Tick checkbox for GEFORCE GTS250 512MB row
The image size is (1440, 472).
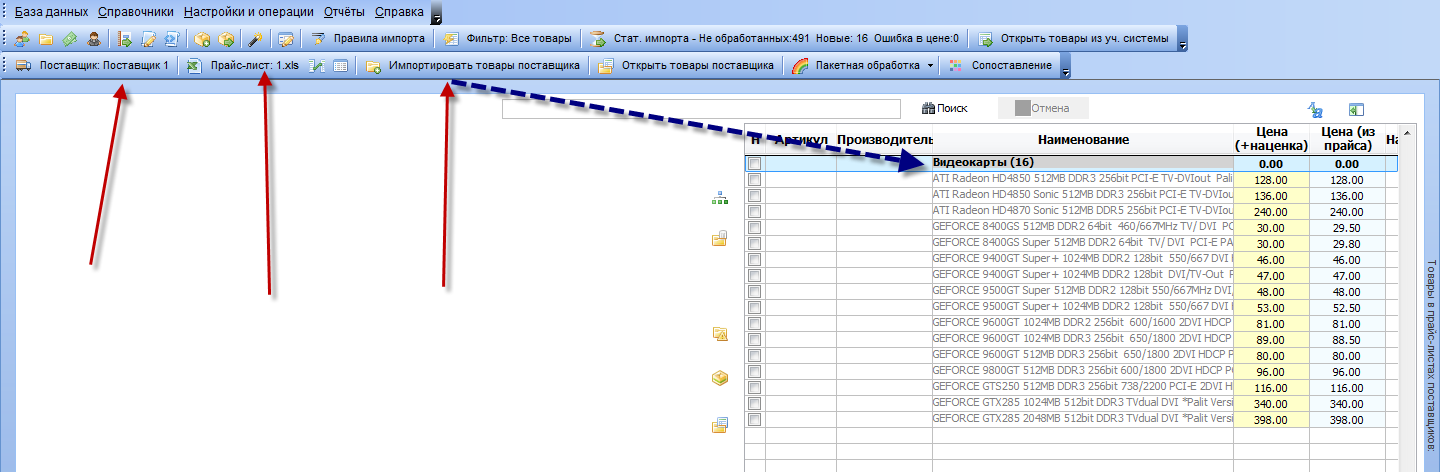[x=755, y=387]
